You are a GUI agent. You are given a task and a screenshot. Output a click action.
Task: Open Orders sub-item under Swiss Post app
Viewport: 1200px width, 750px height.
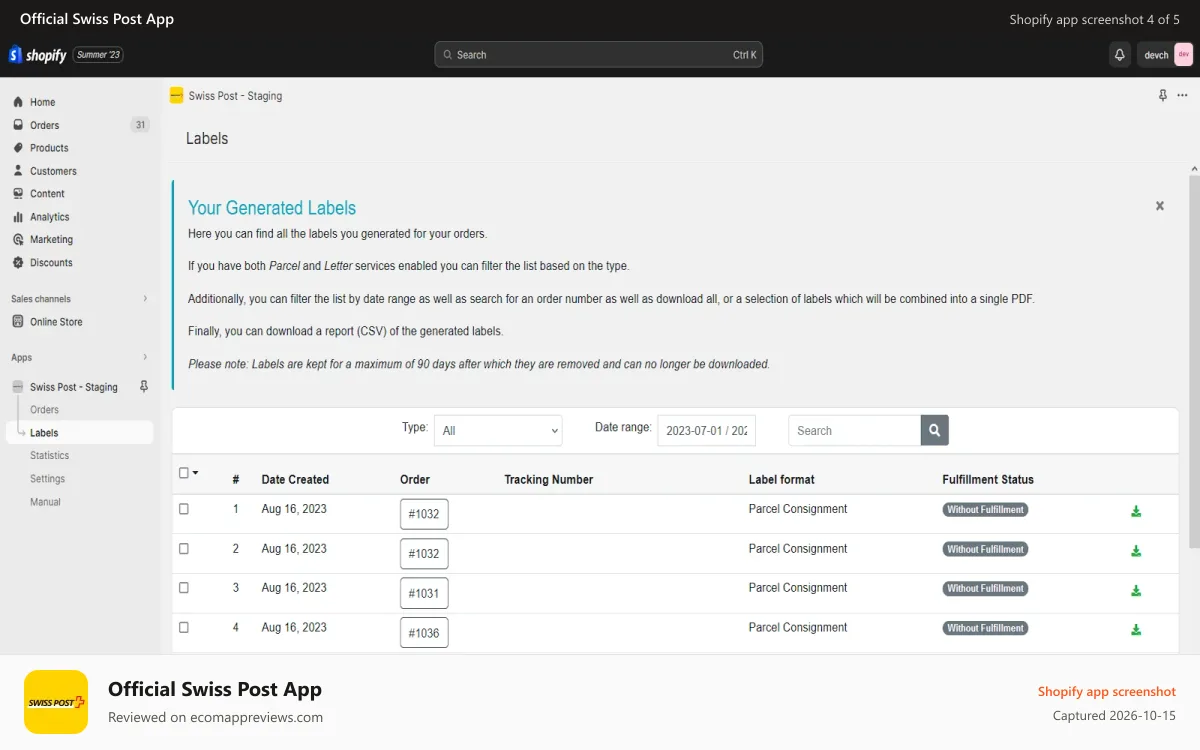(44, 410)
